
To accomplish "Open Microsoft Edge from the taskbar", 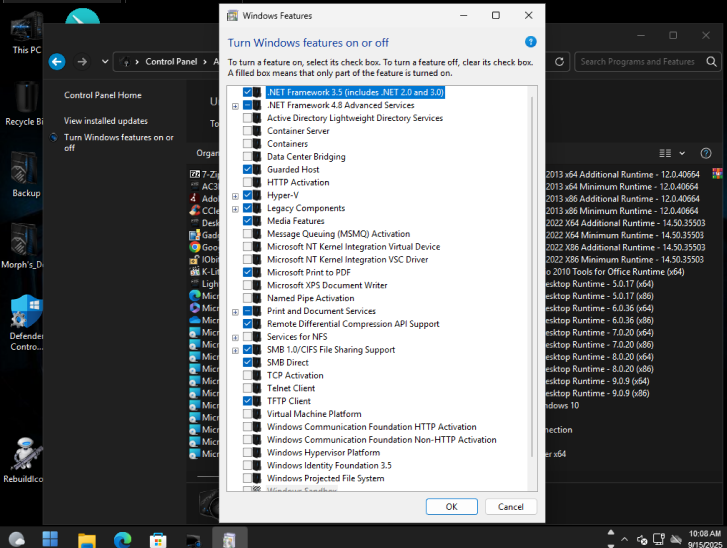I will click(x=122, y=540).
